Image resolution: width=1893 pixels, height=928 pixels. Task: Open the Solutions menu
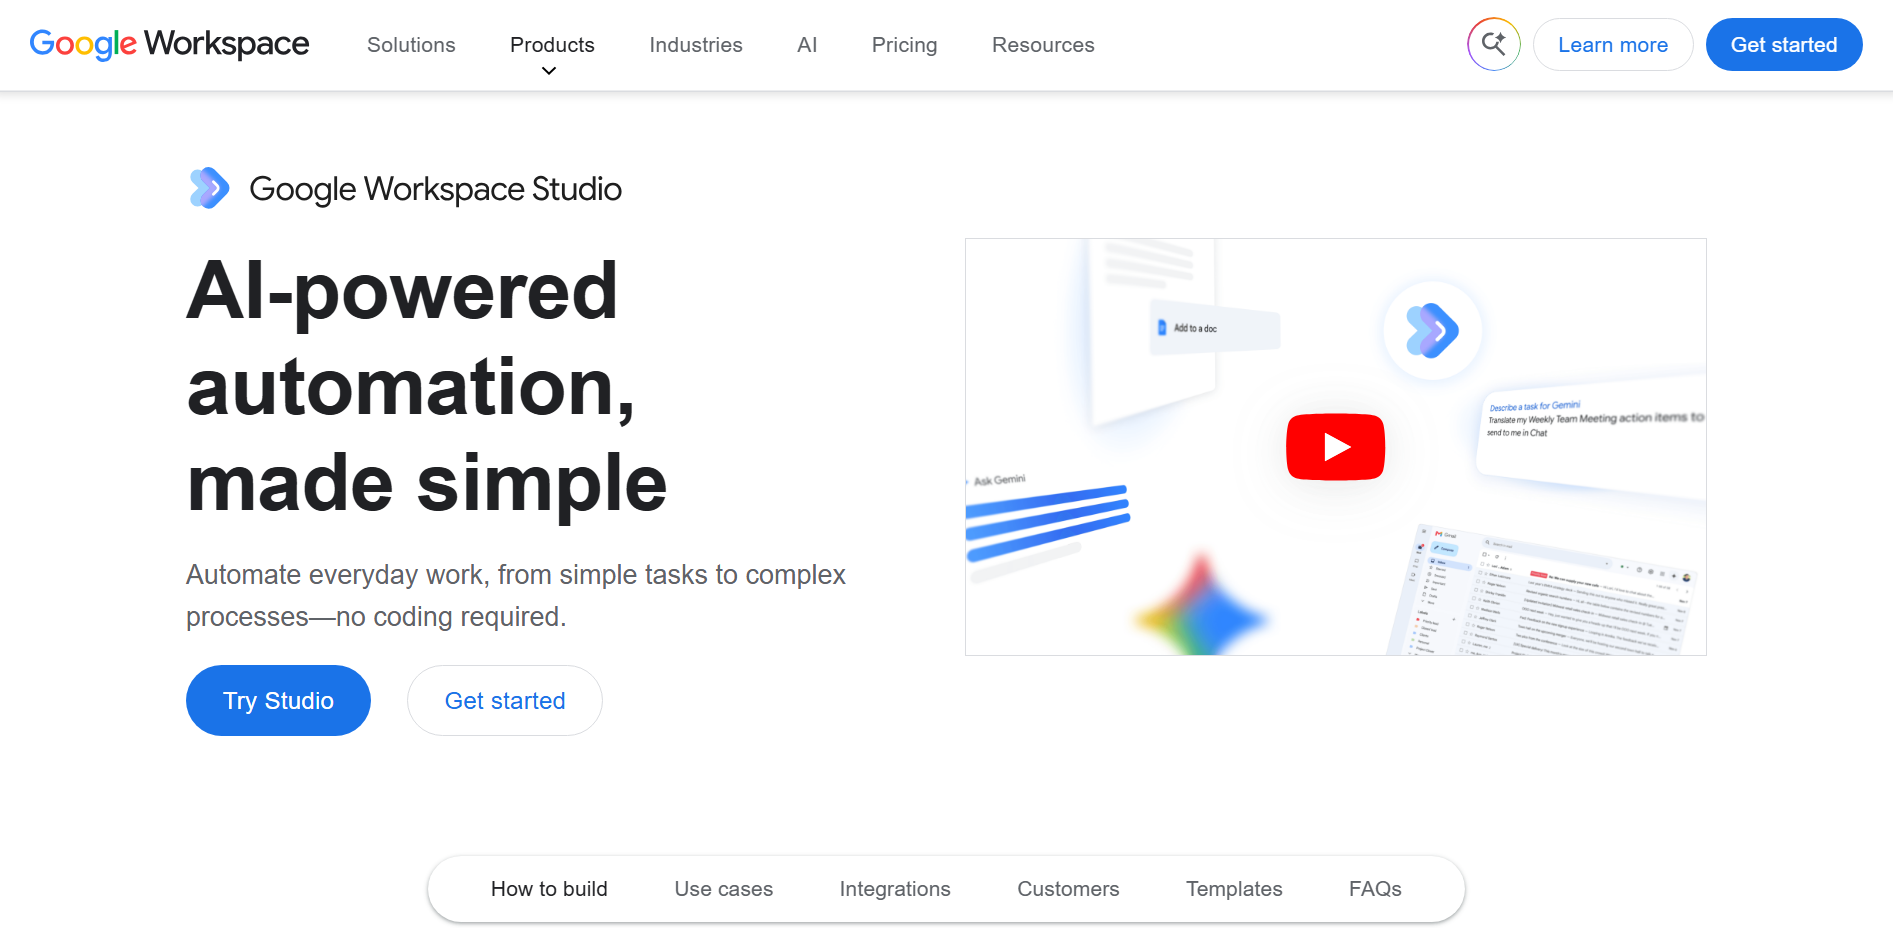pos(411,45)
